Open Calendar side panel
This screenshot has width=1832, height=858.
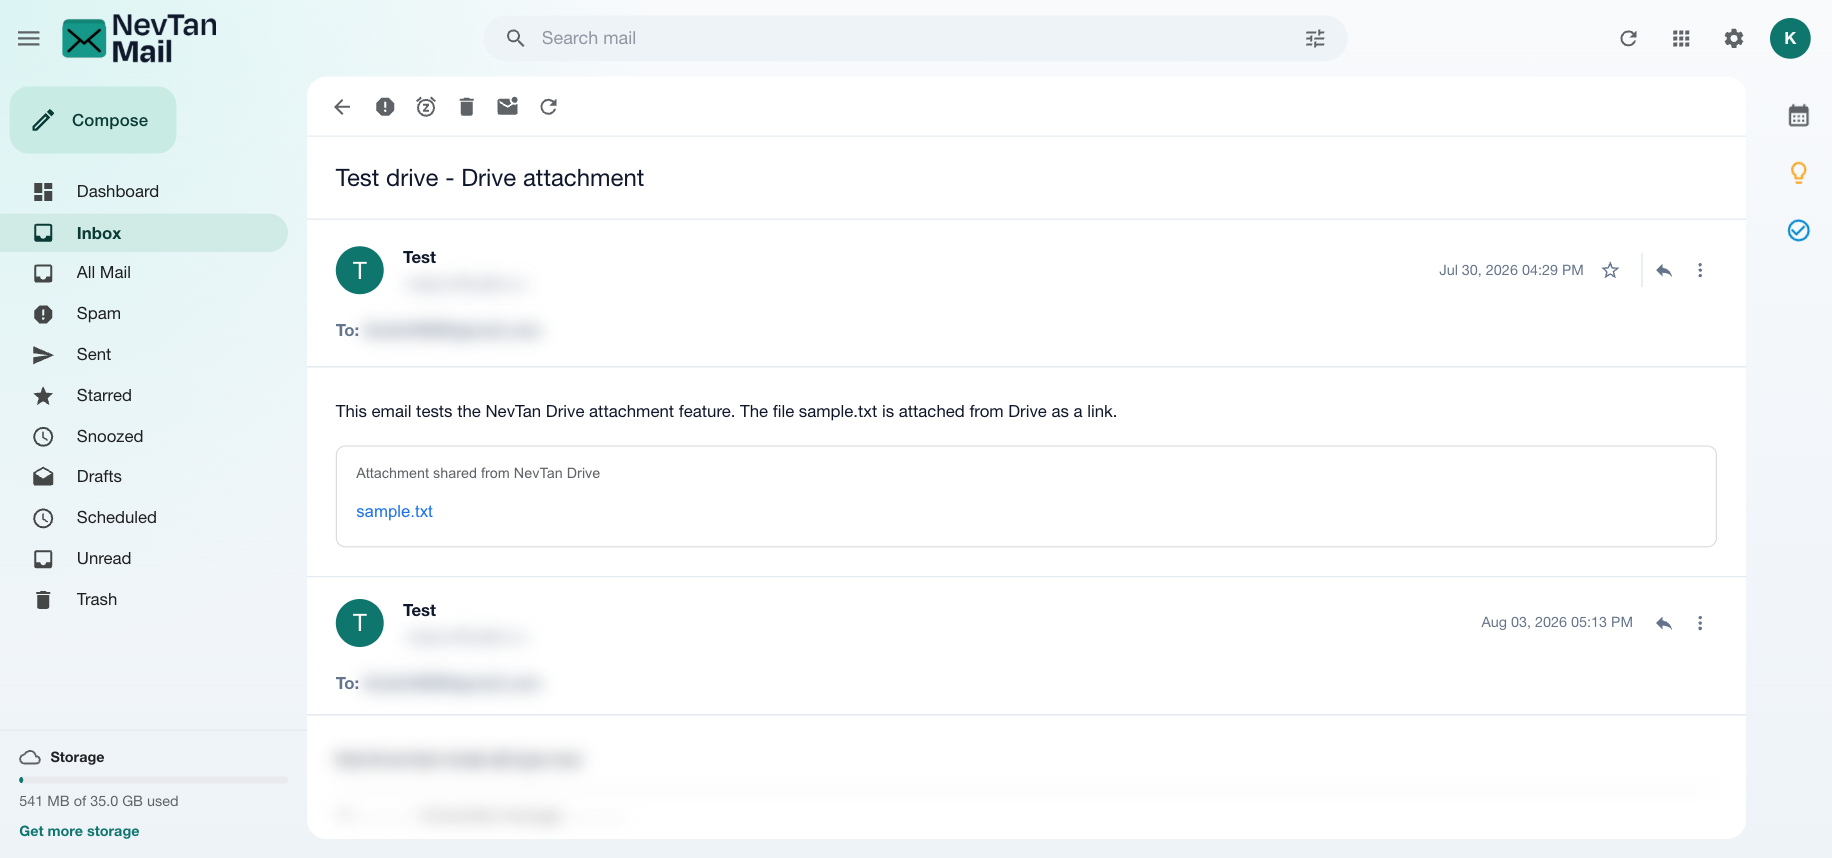tap(1798, 116)
